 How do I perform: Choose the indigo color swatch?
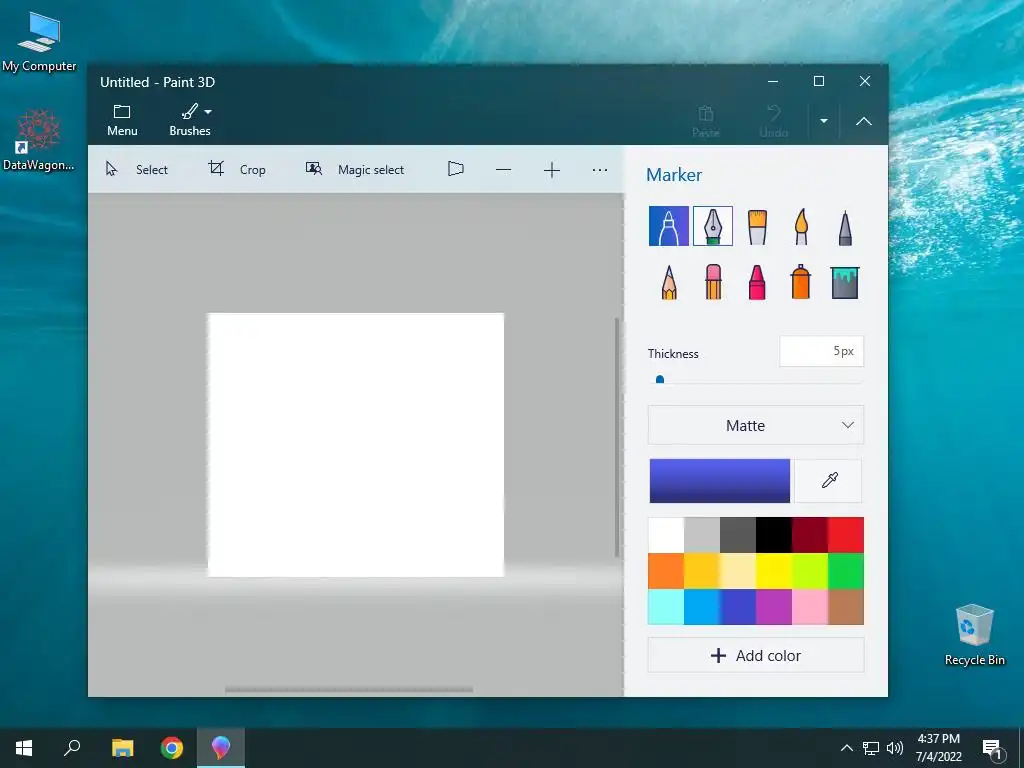(738, 607)
